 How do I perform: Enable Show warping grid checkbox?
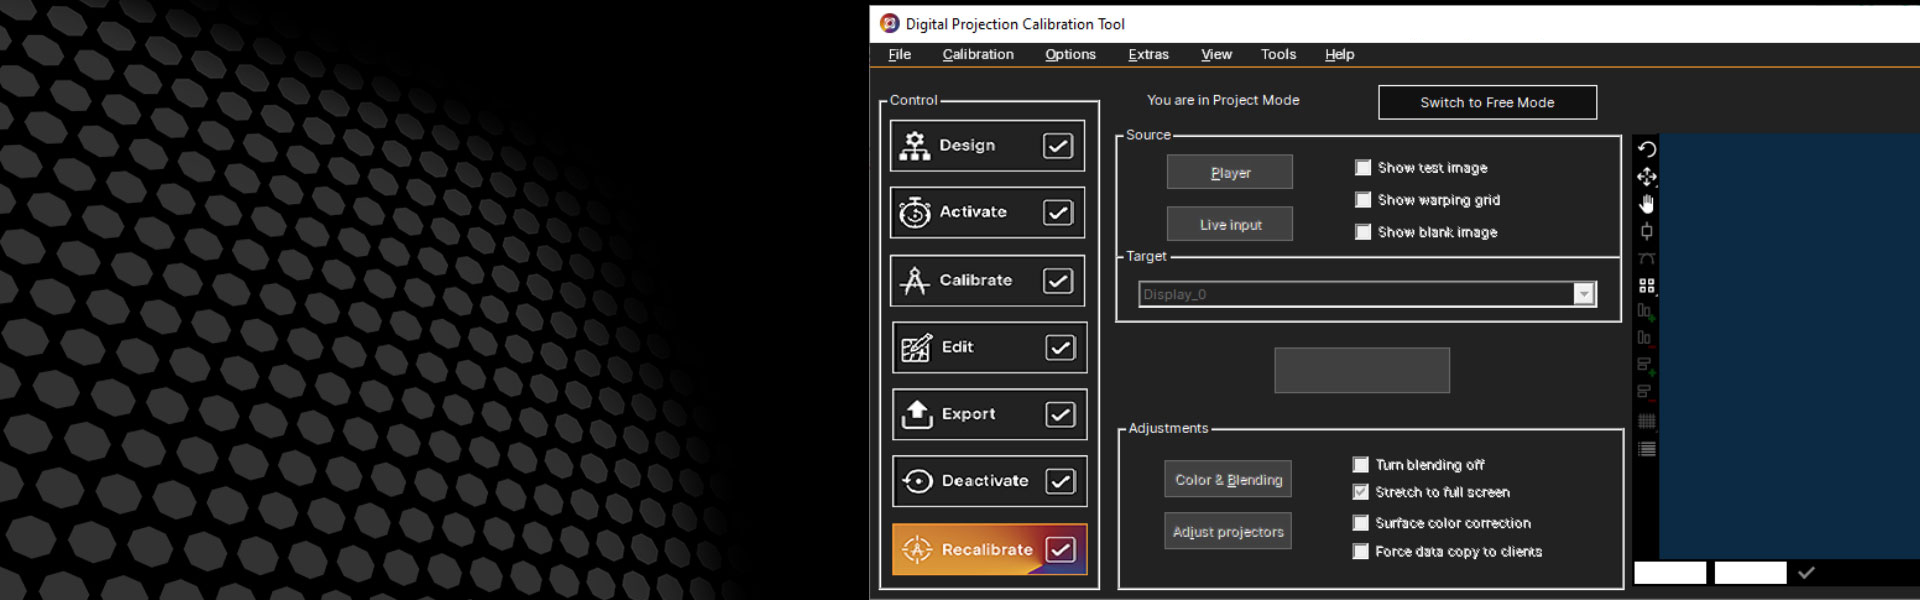pyautogui.click(x=1363, y=200)
